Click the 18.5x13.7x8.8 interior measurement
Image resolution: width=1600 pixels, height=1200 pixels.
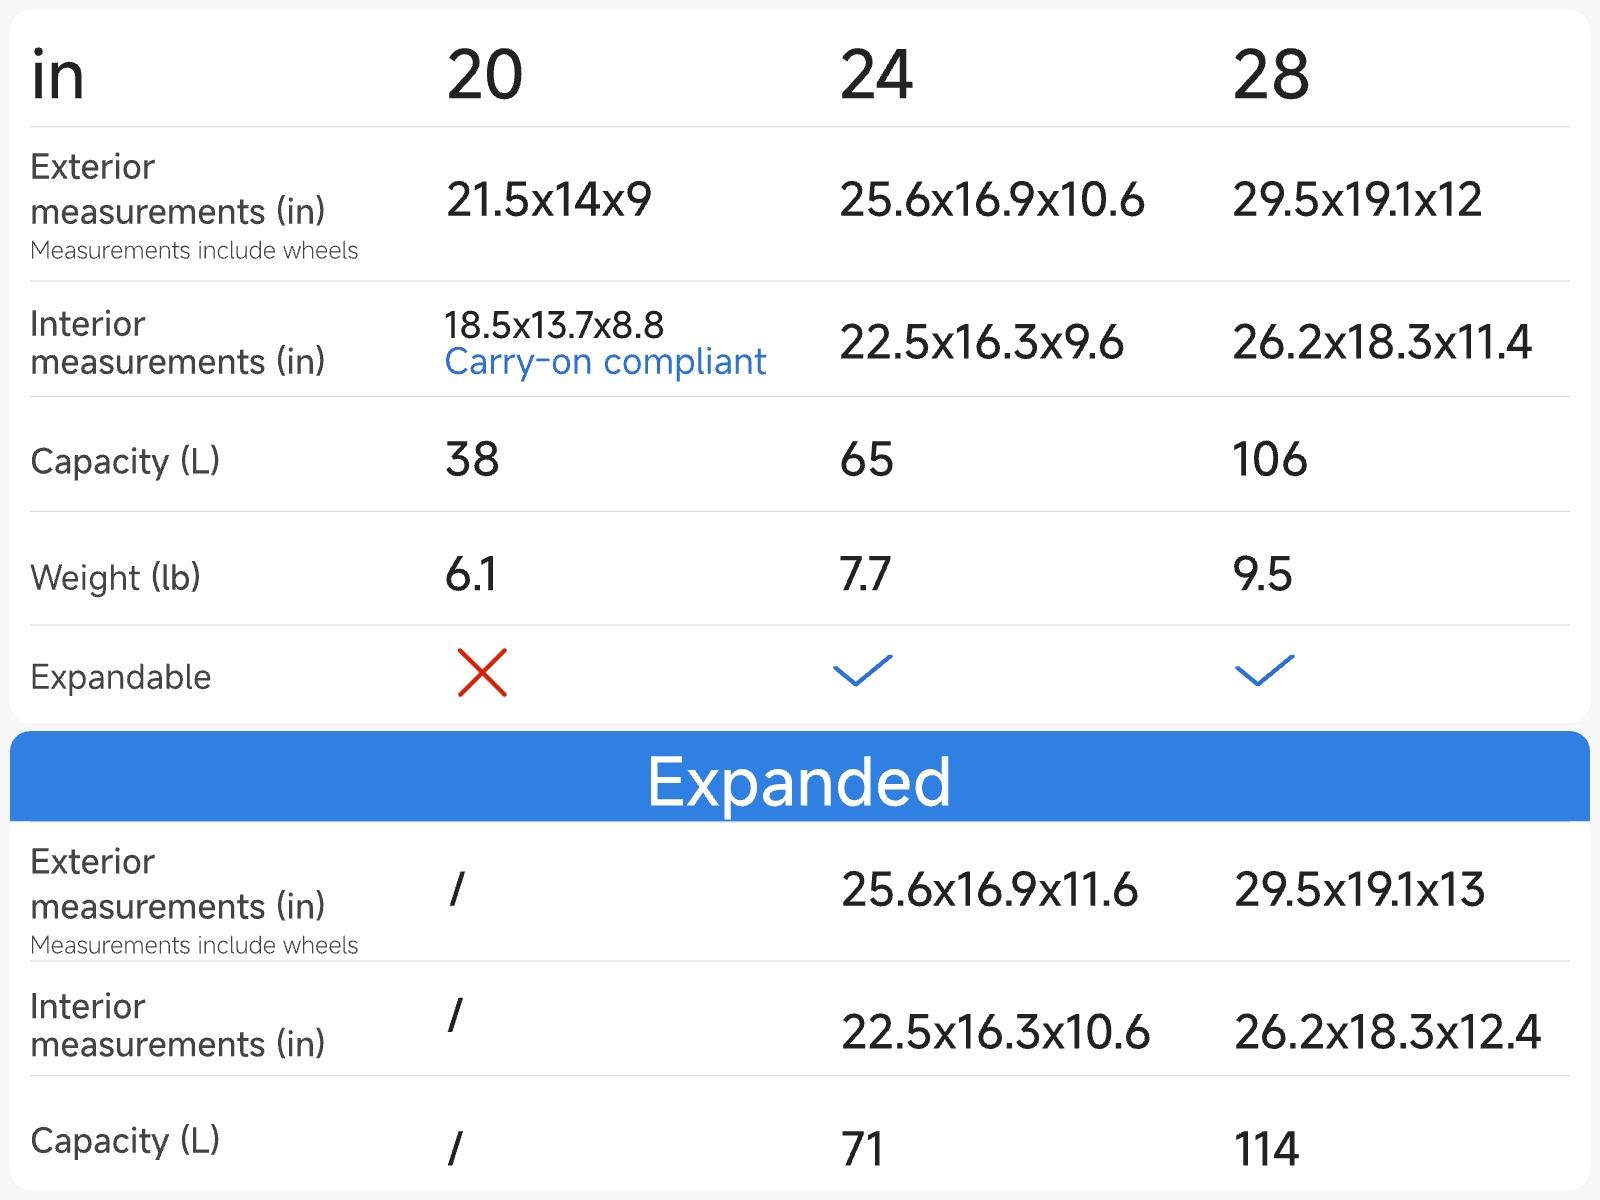click(554, 325)
